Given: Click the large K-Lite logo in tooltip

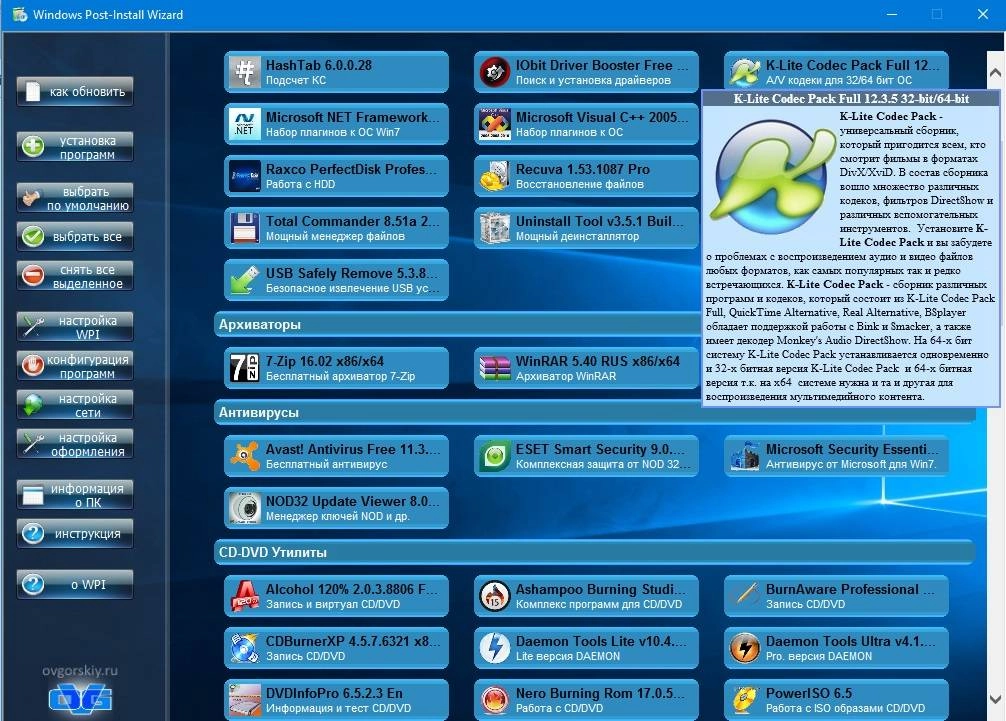Looking at the screenshot, I should [x=772, y=177].
